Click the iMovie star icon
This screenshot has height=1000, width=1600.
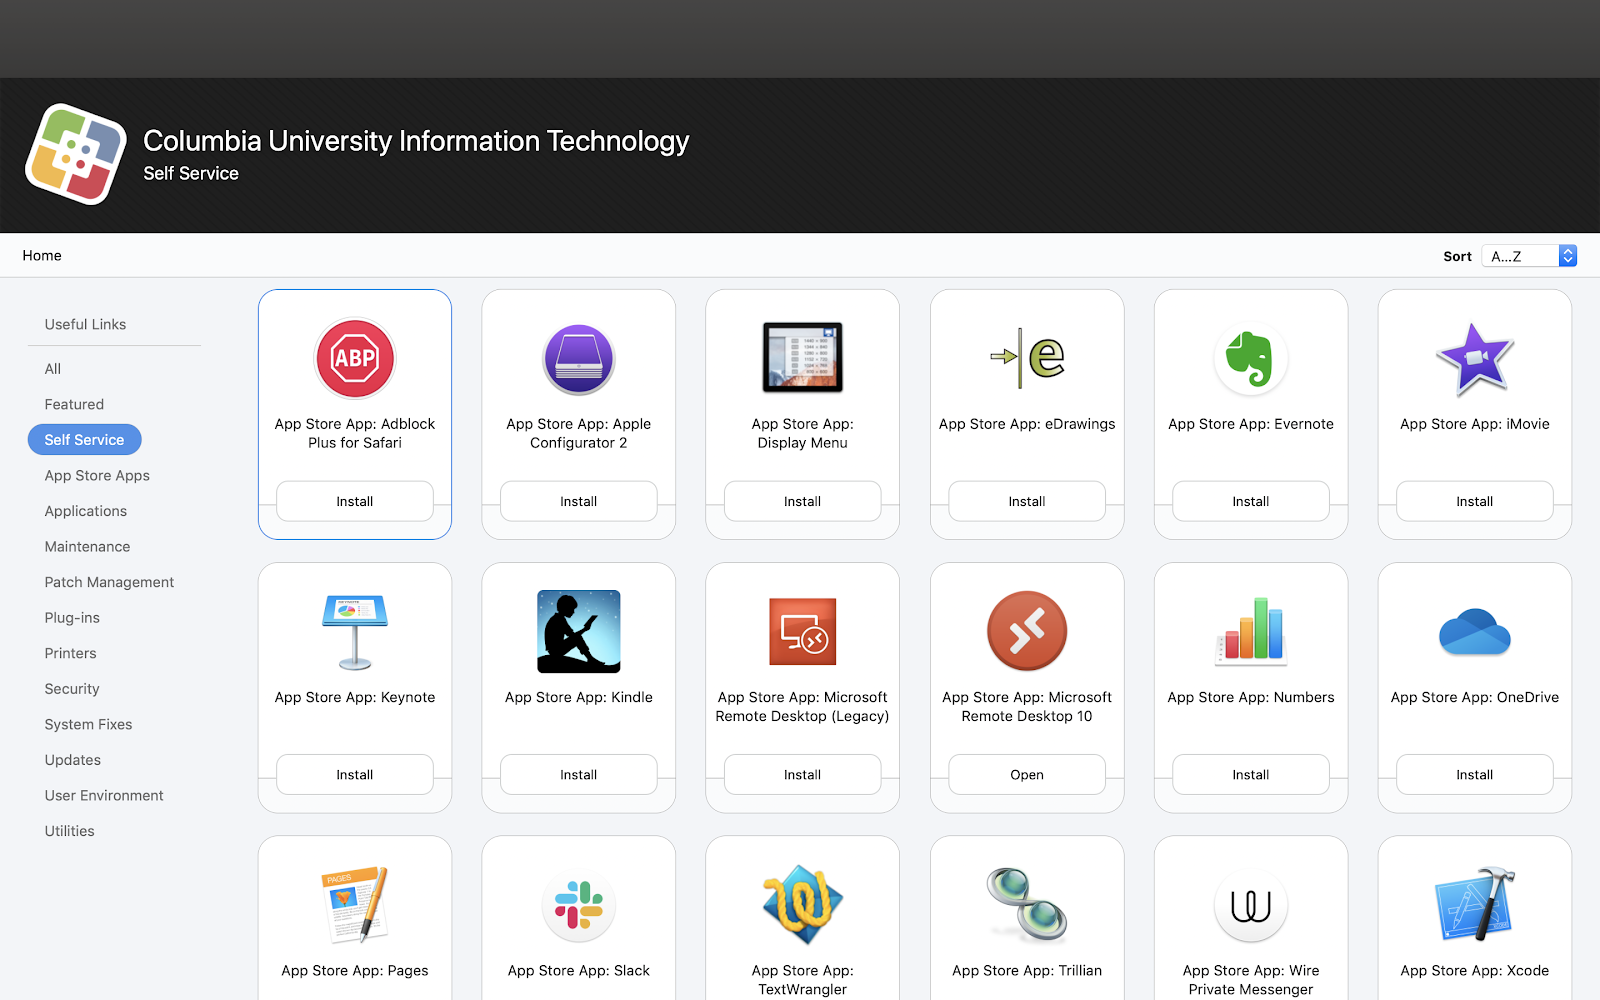click(x=1475, y=359)
